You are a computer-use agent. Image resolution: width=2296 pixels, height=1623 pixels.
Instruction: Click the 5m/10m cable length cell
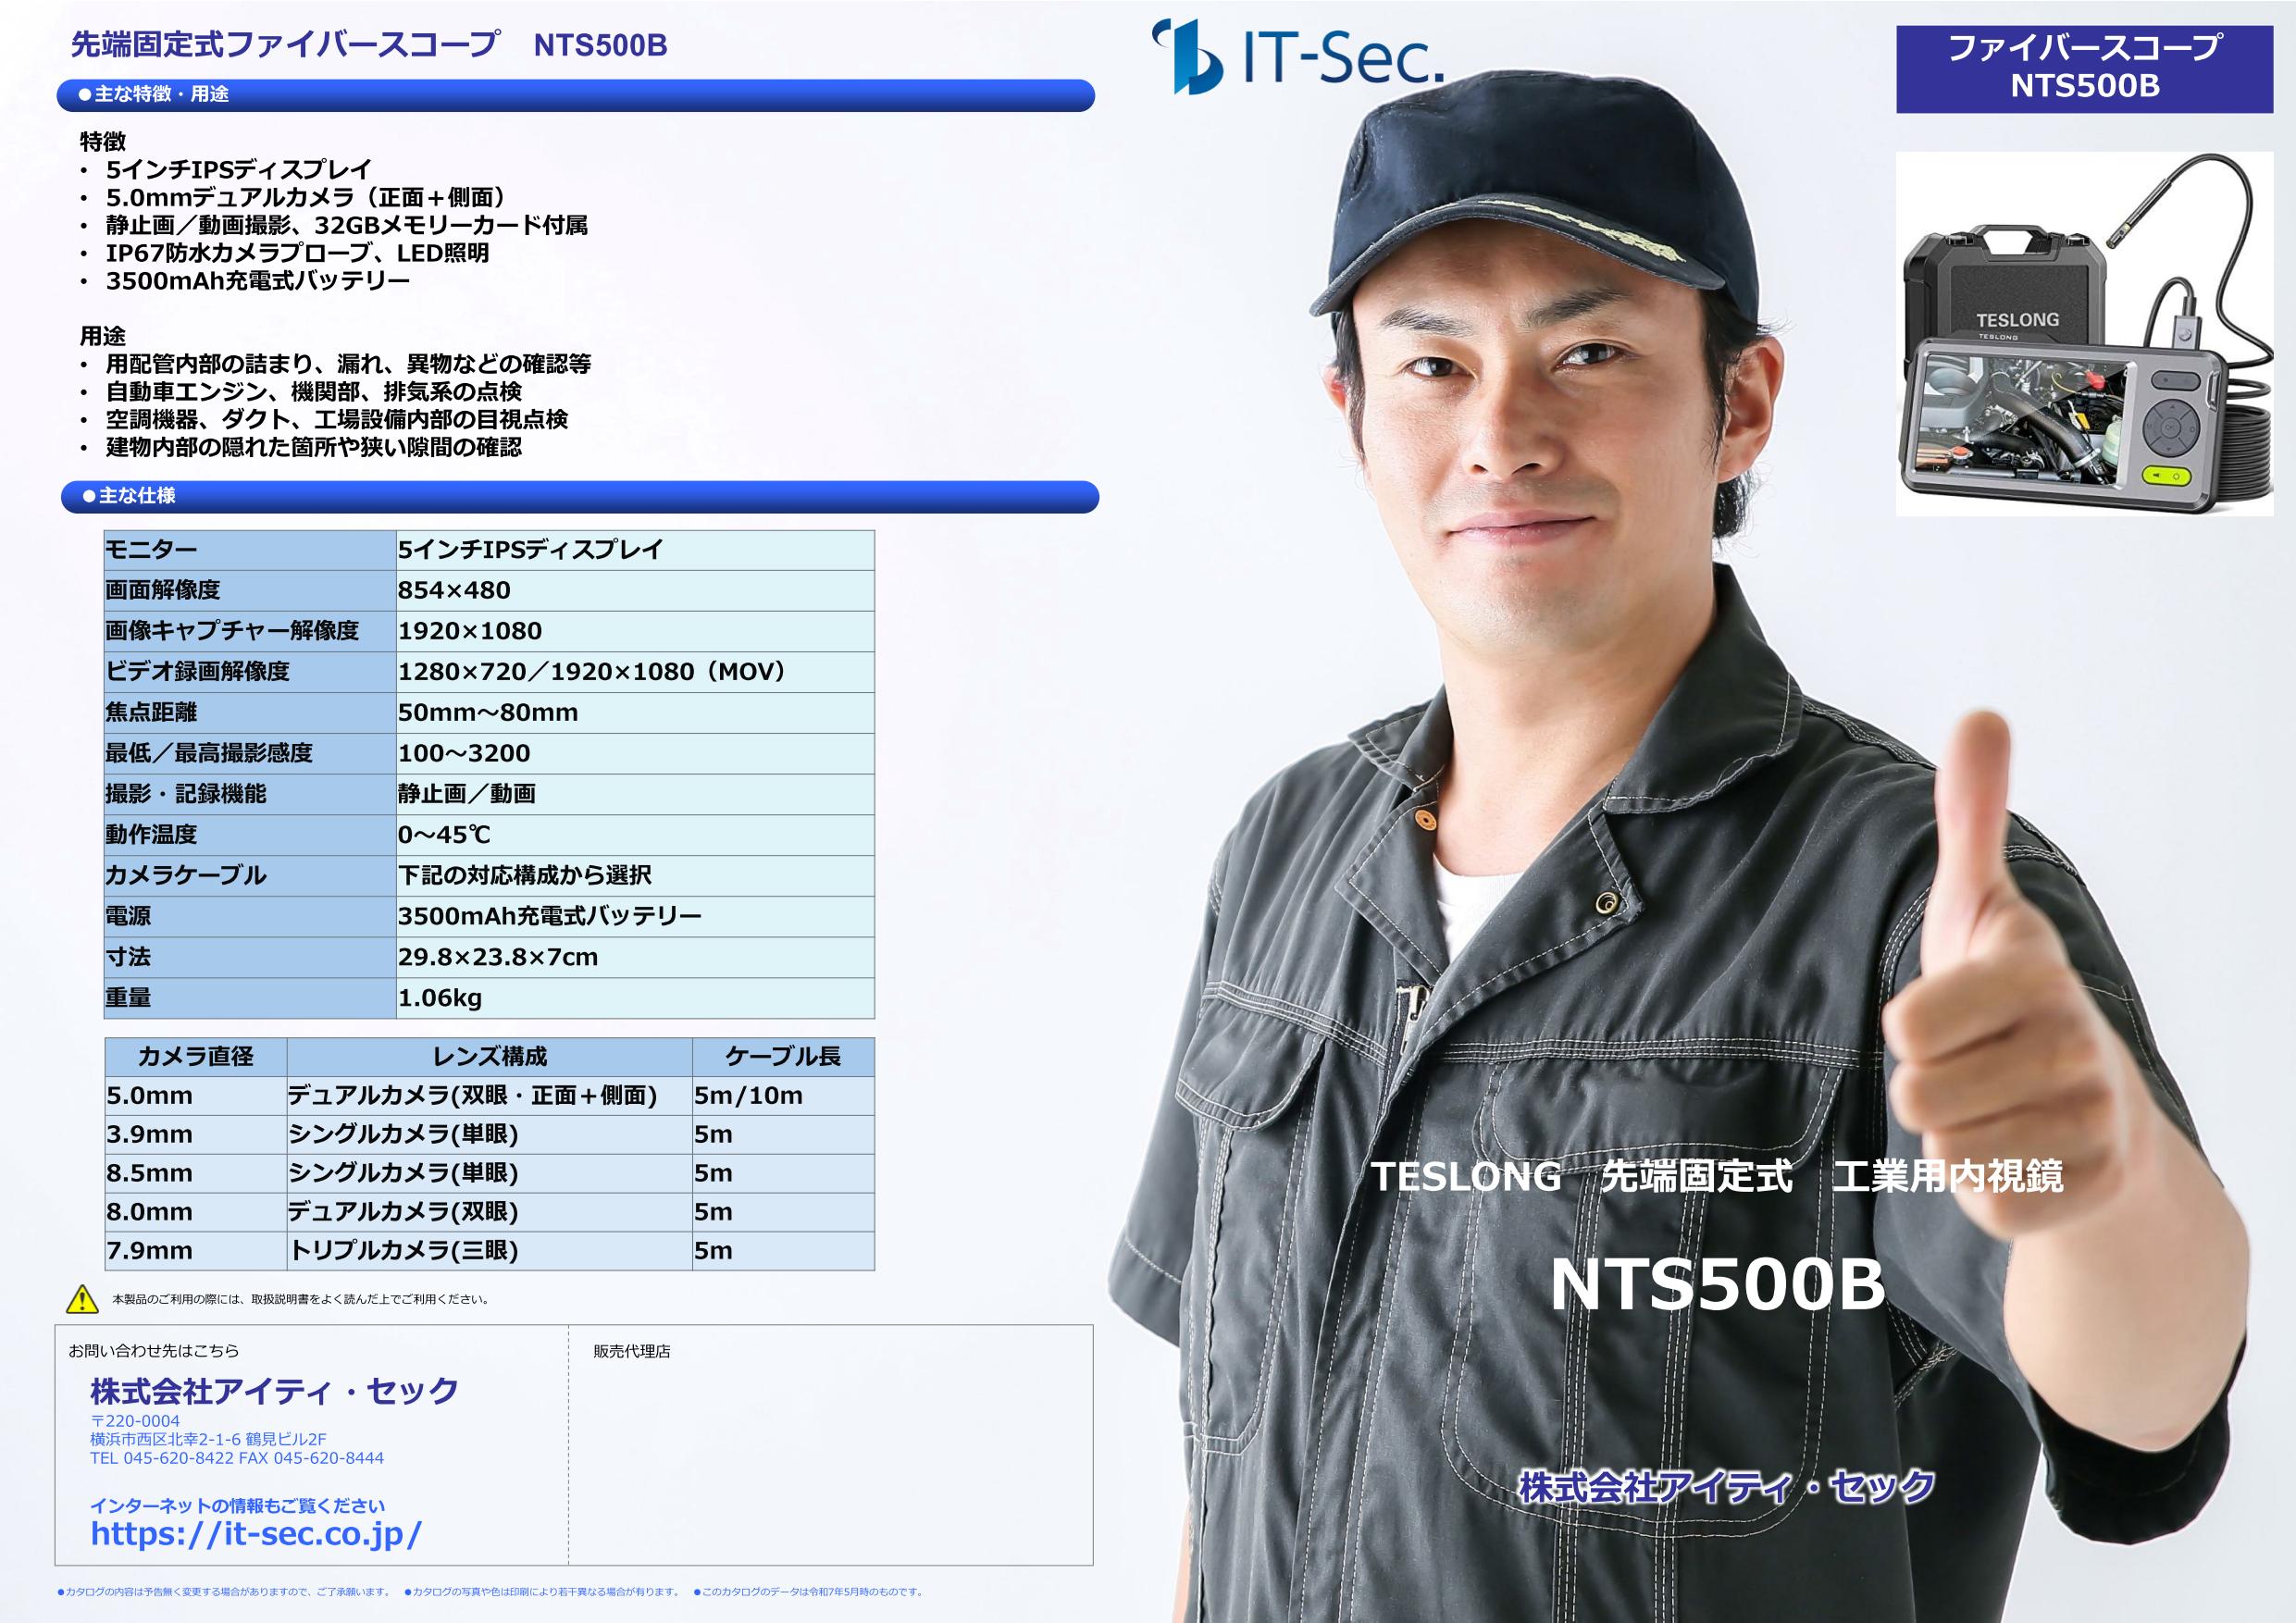pyautogui.click(x=783, y=1096)
